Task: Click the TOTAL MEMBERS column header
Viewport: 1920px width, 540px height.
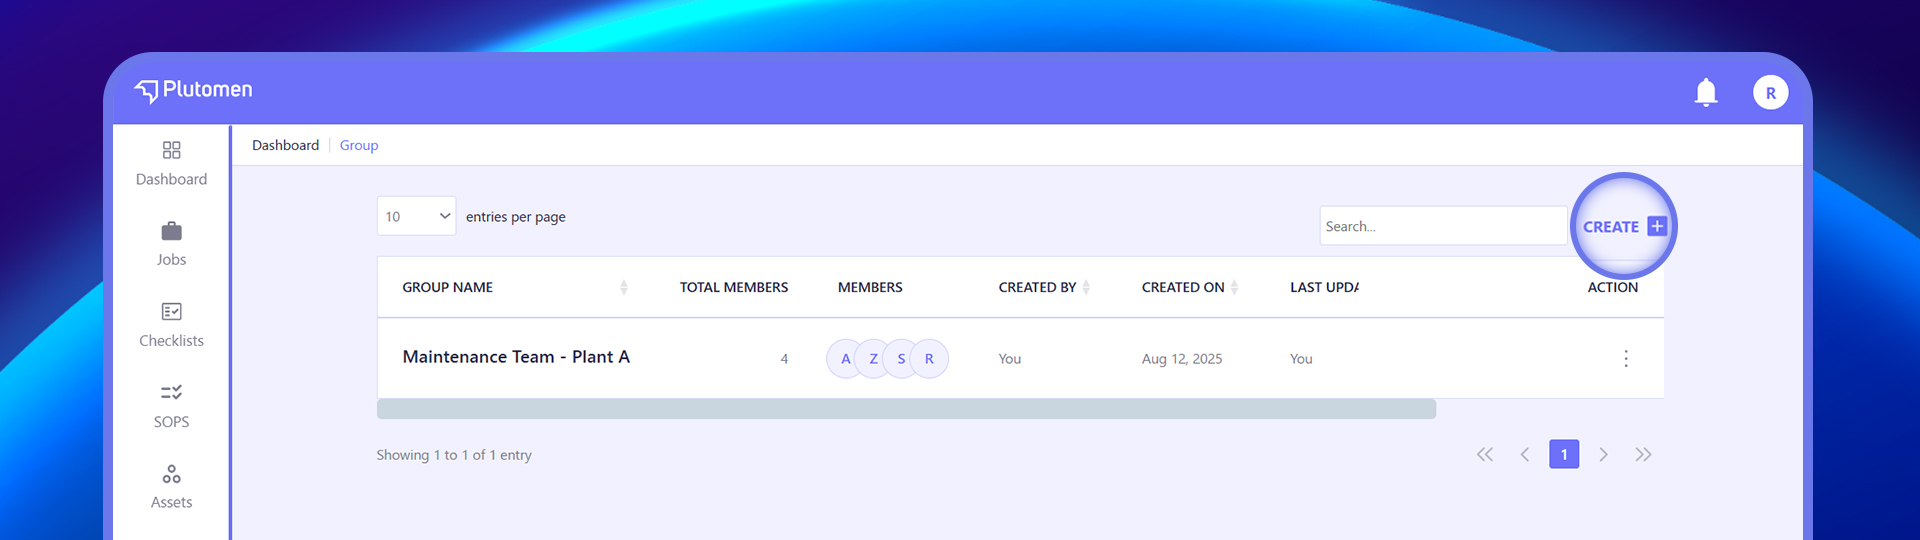Action: [x=734, y=288]
